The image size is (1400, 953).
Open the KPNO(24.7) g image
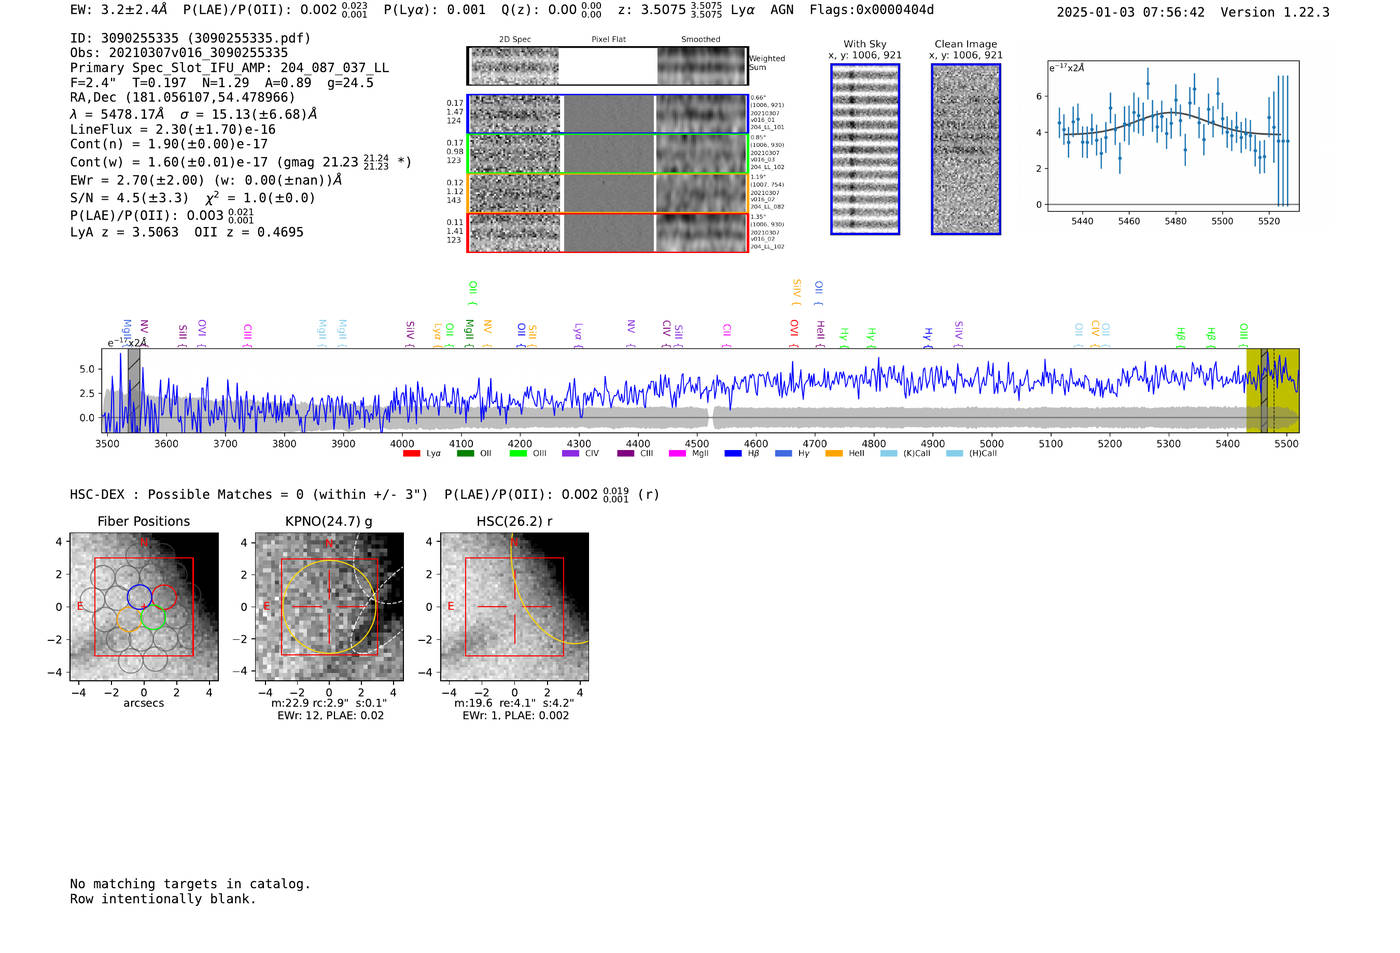coord(329,607)
